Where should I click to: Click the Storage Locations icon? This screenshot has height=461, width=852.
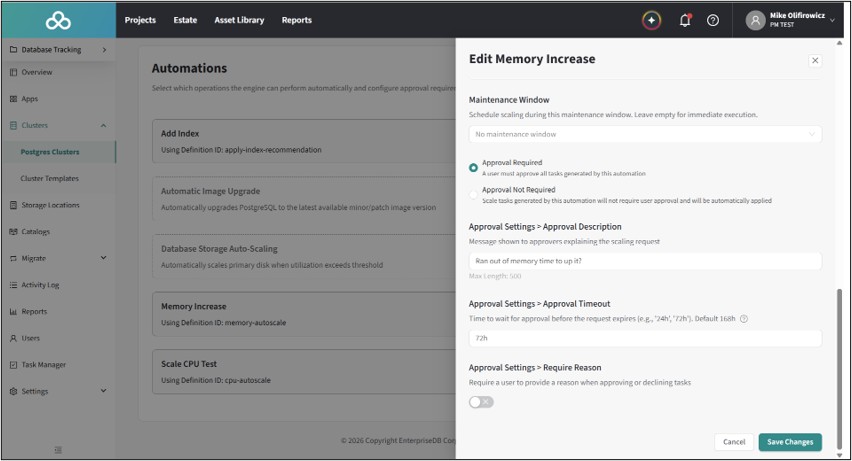pyautogui.click(x=14, y=205)
